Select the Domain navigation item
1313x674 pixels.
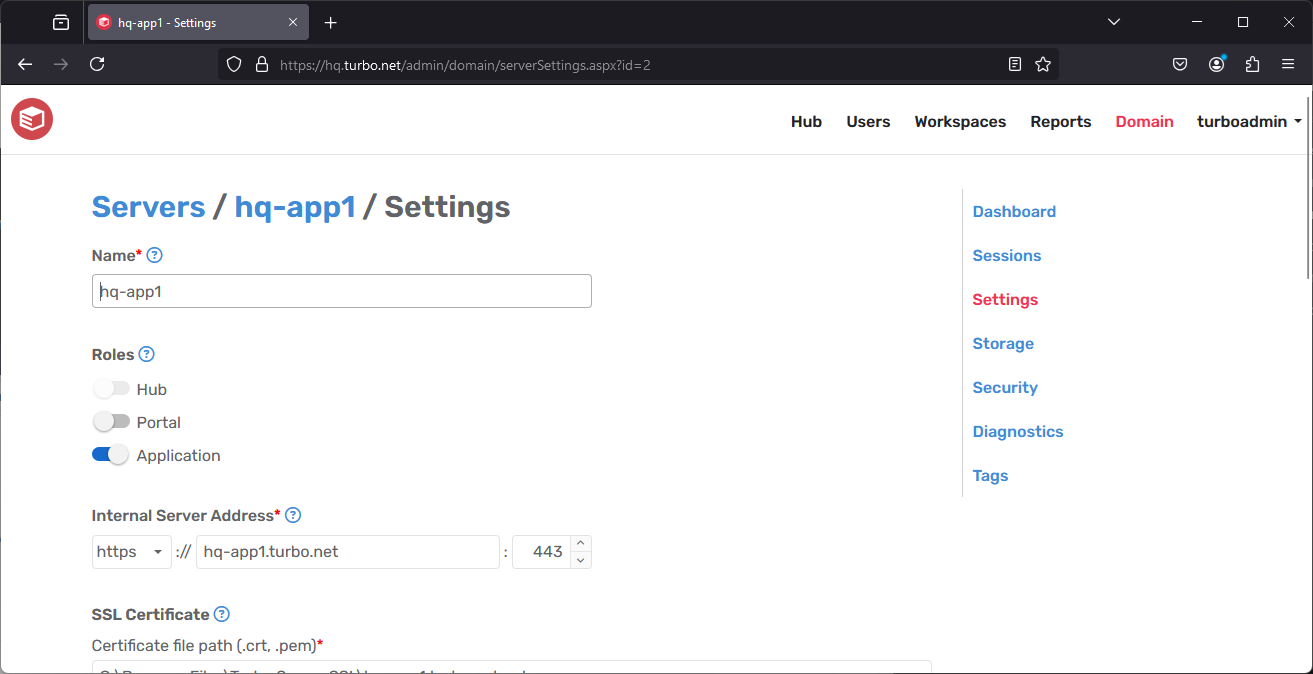pyautogui.click(x=1144, y=121)
